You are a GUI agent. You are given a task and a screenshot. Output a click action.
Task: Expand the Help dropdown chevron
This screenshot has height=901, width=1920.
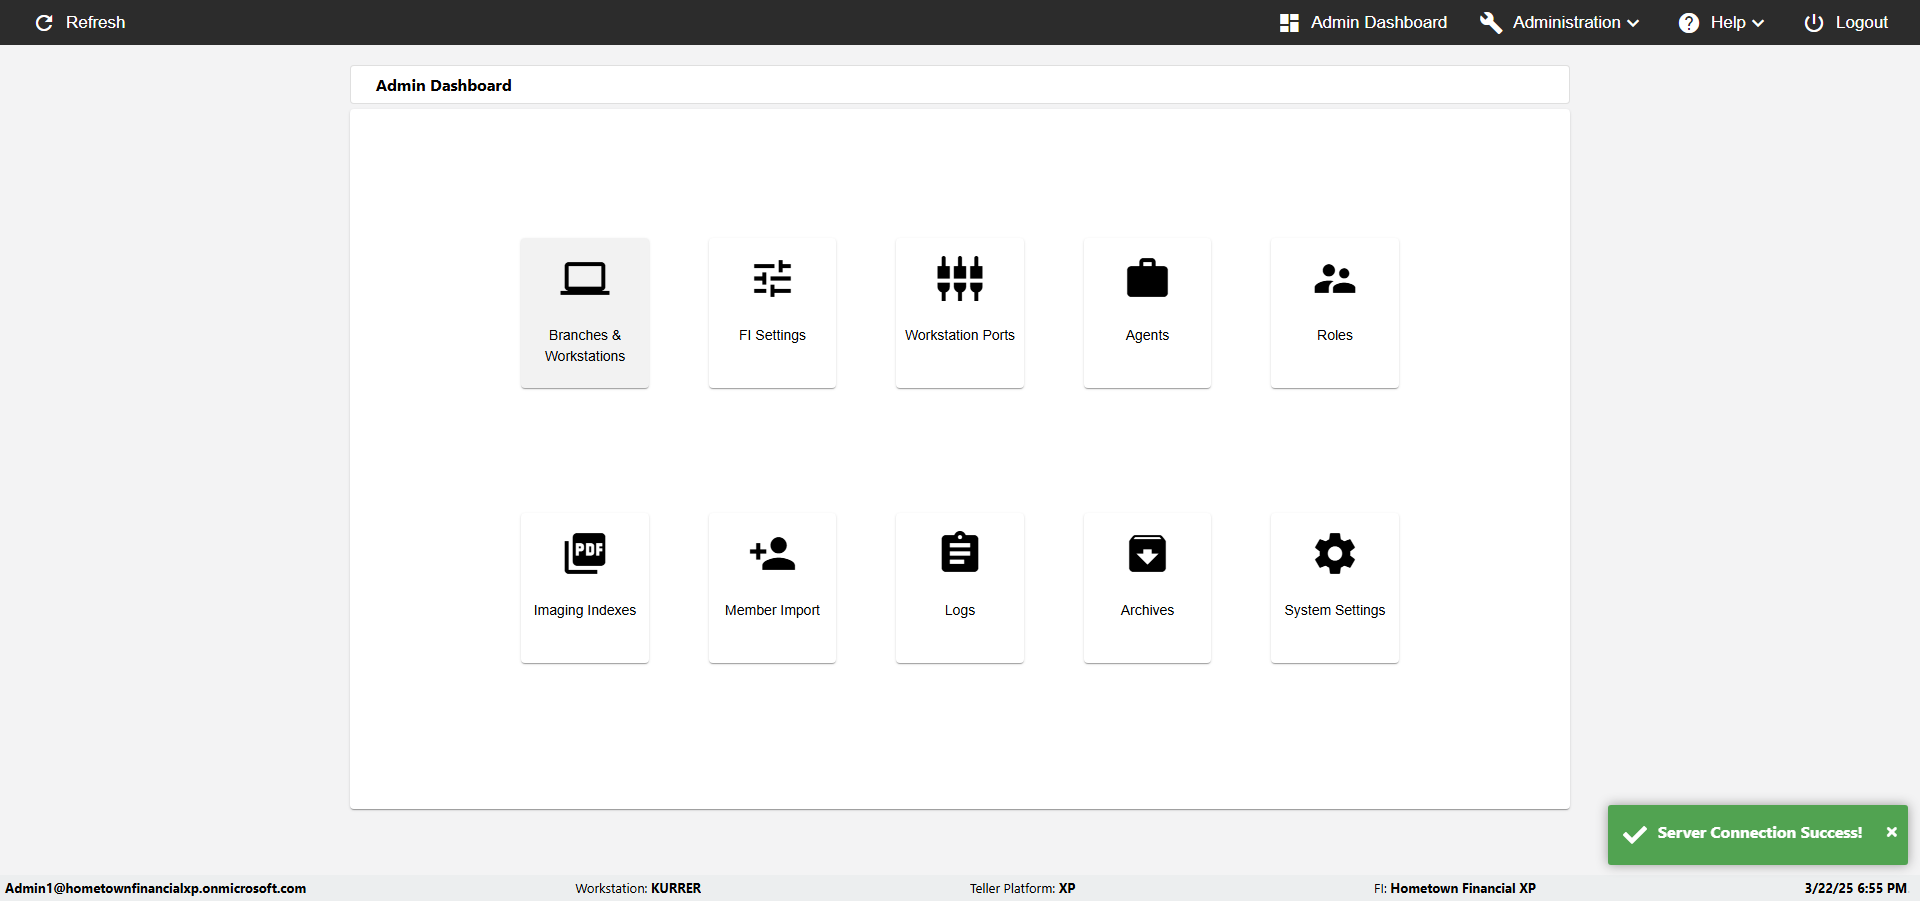[1758, 23]
